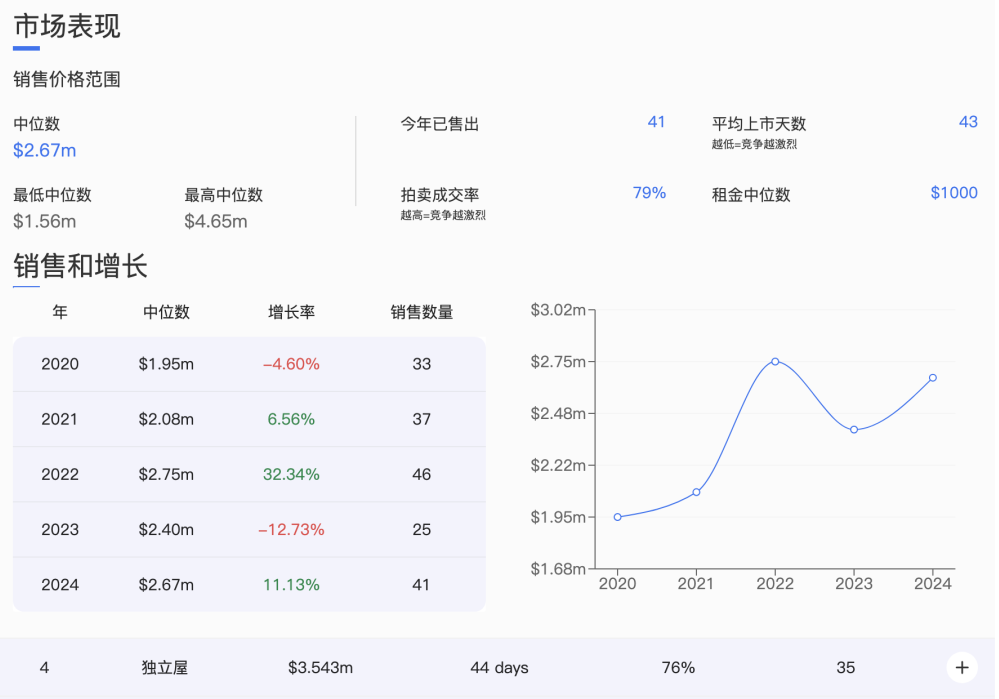Click the –12.73% growth cell for 2023
Viewport: 999px width, 699px height.
(291, 529)
